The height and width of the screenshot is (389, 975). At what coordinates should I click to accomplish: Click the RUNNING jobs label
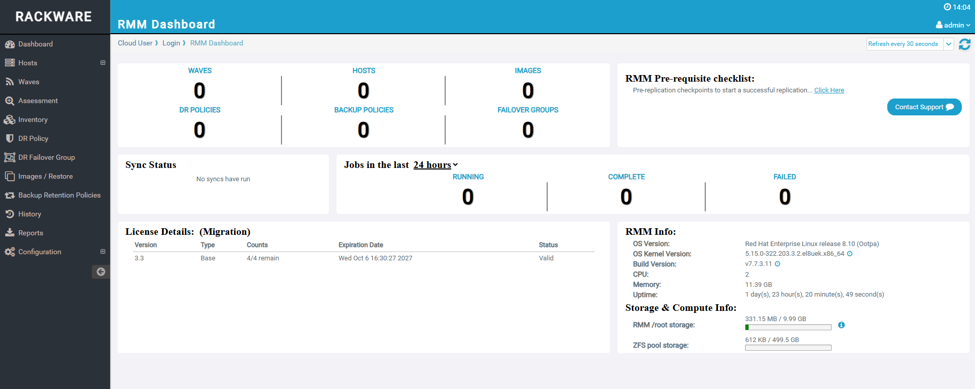(x=468, y=177)
